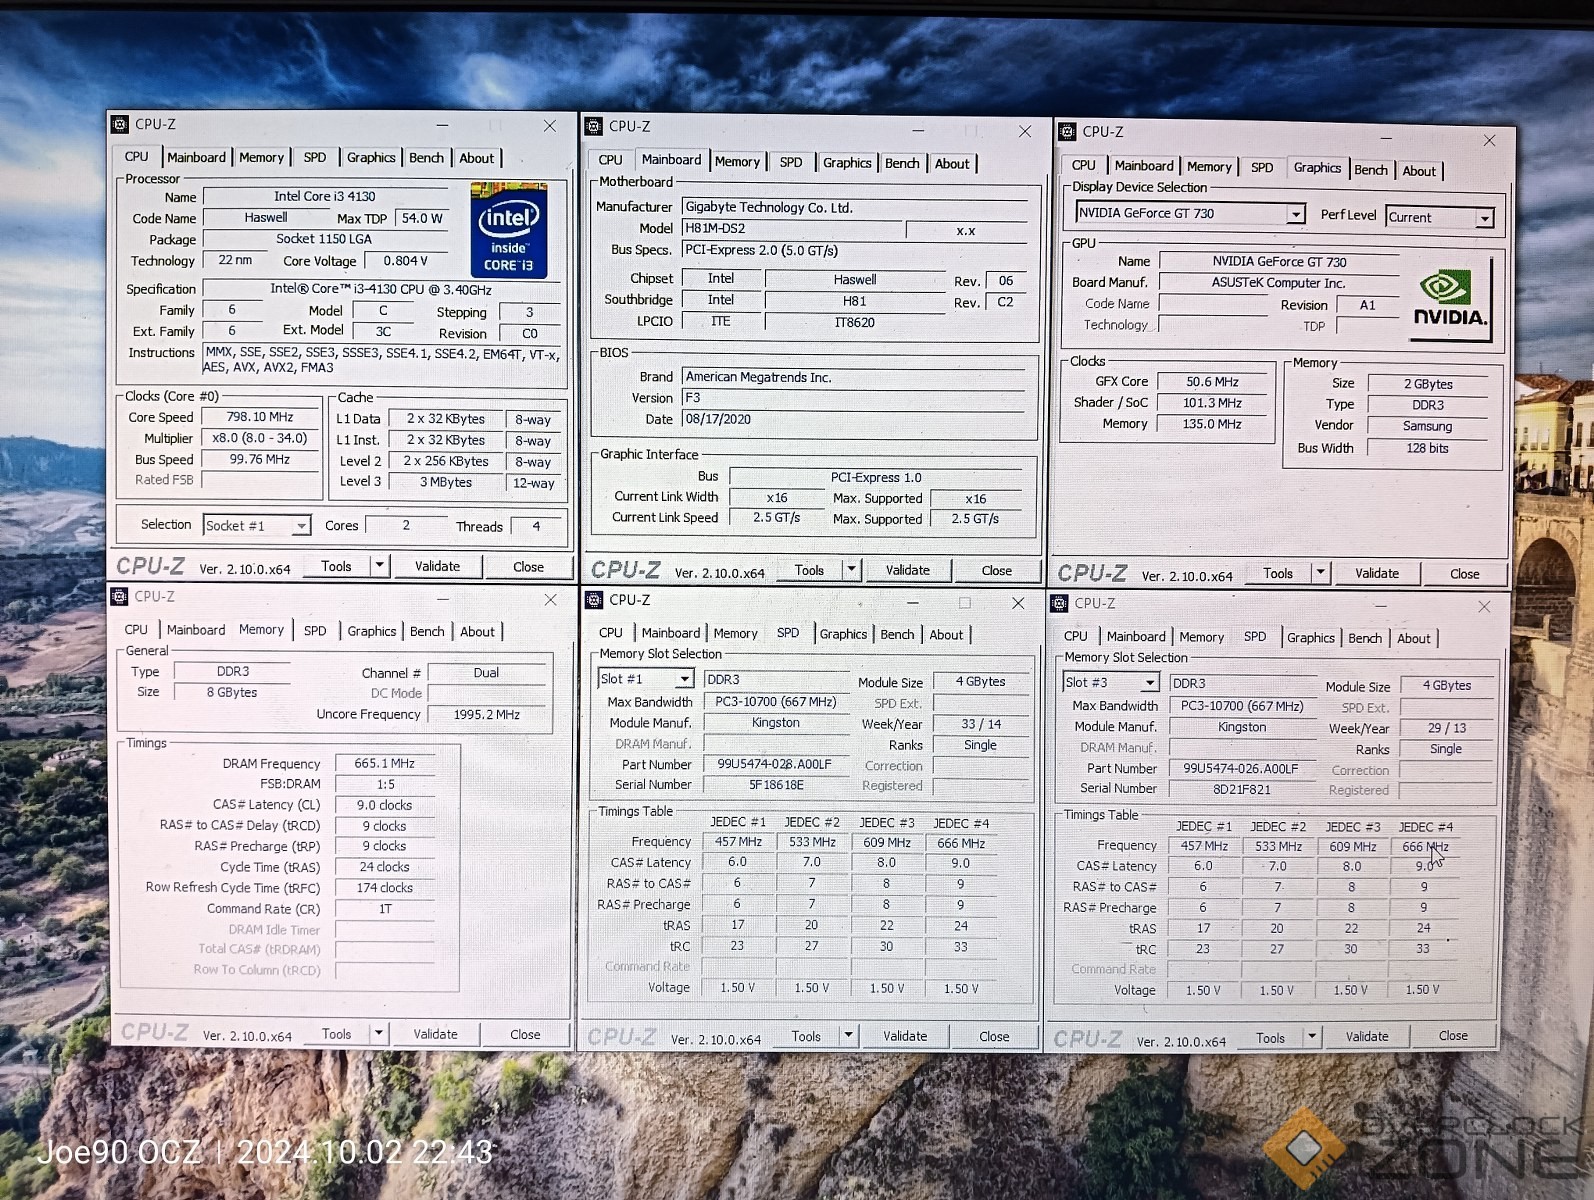
Task: Click Validate in the GeForce graphics window
Action: 1377,573
